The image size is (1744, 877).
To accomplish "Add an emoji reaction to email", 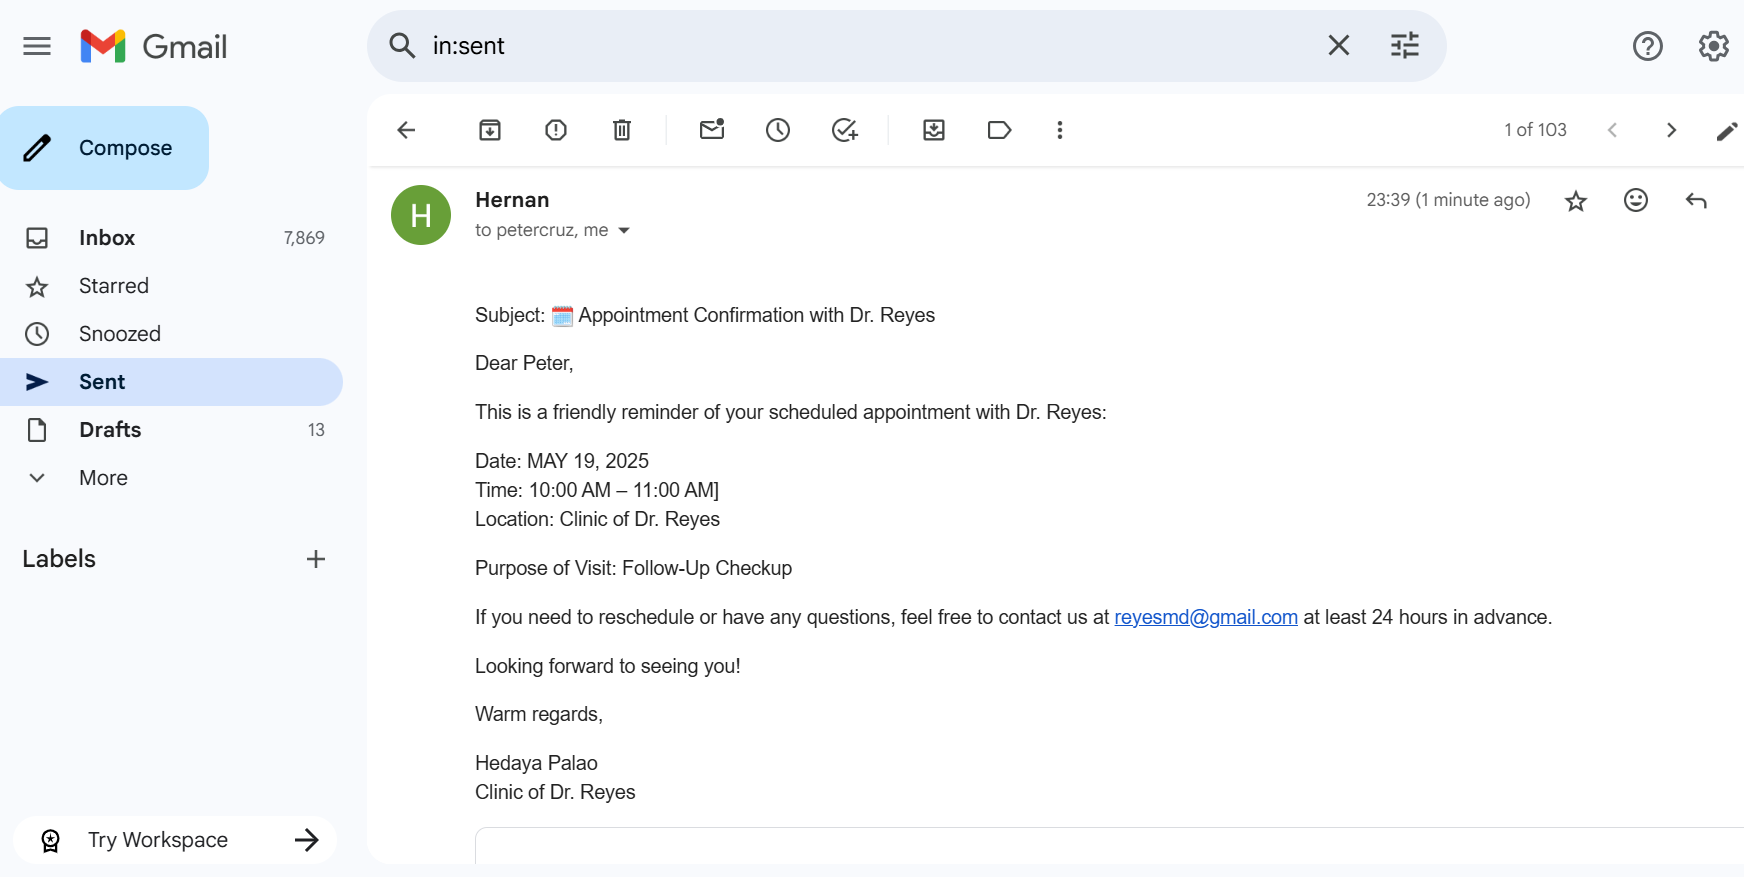I will [x=1636, y=201].
